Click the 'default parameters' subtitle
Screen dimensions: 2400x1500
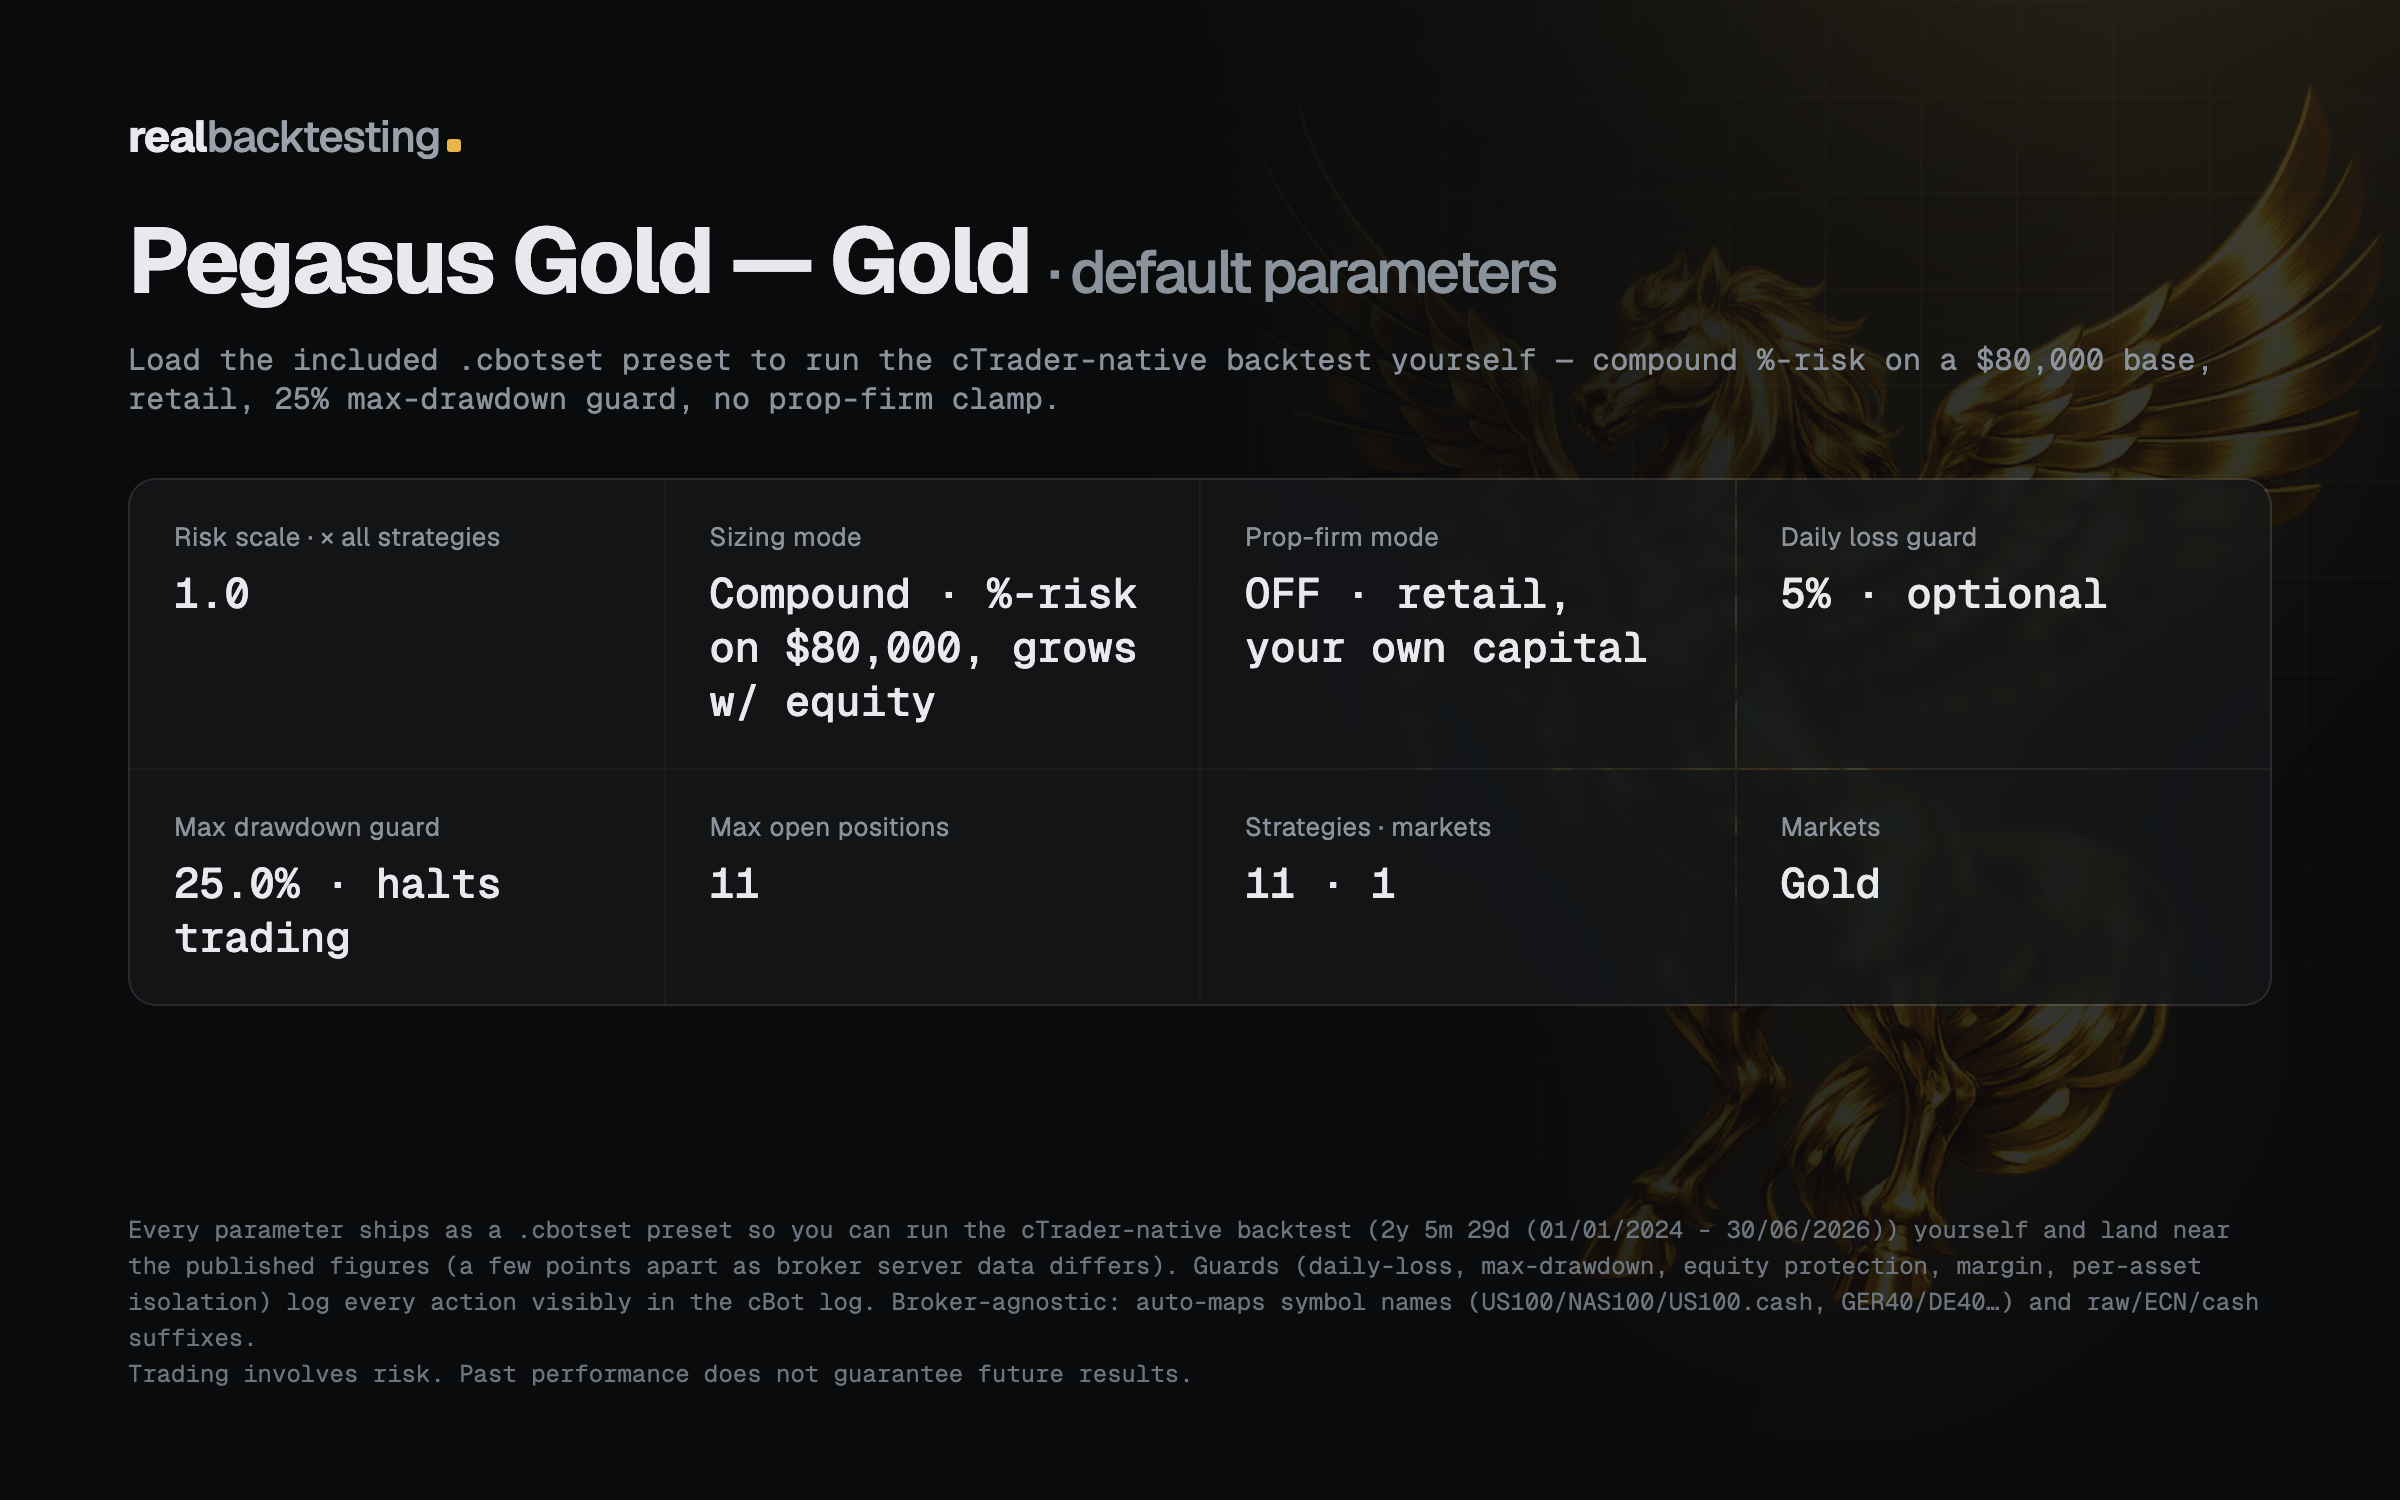click(1313, 273)
